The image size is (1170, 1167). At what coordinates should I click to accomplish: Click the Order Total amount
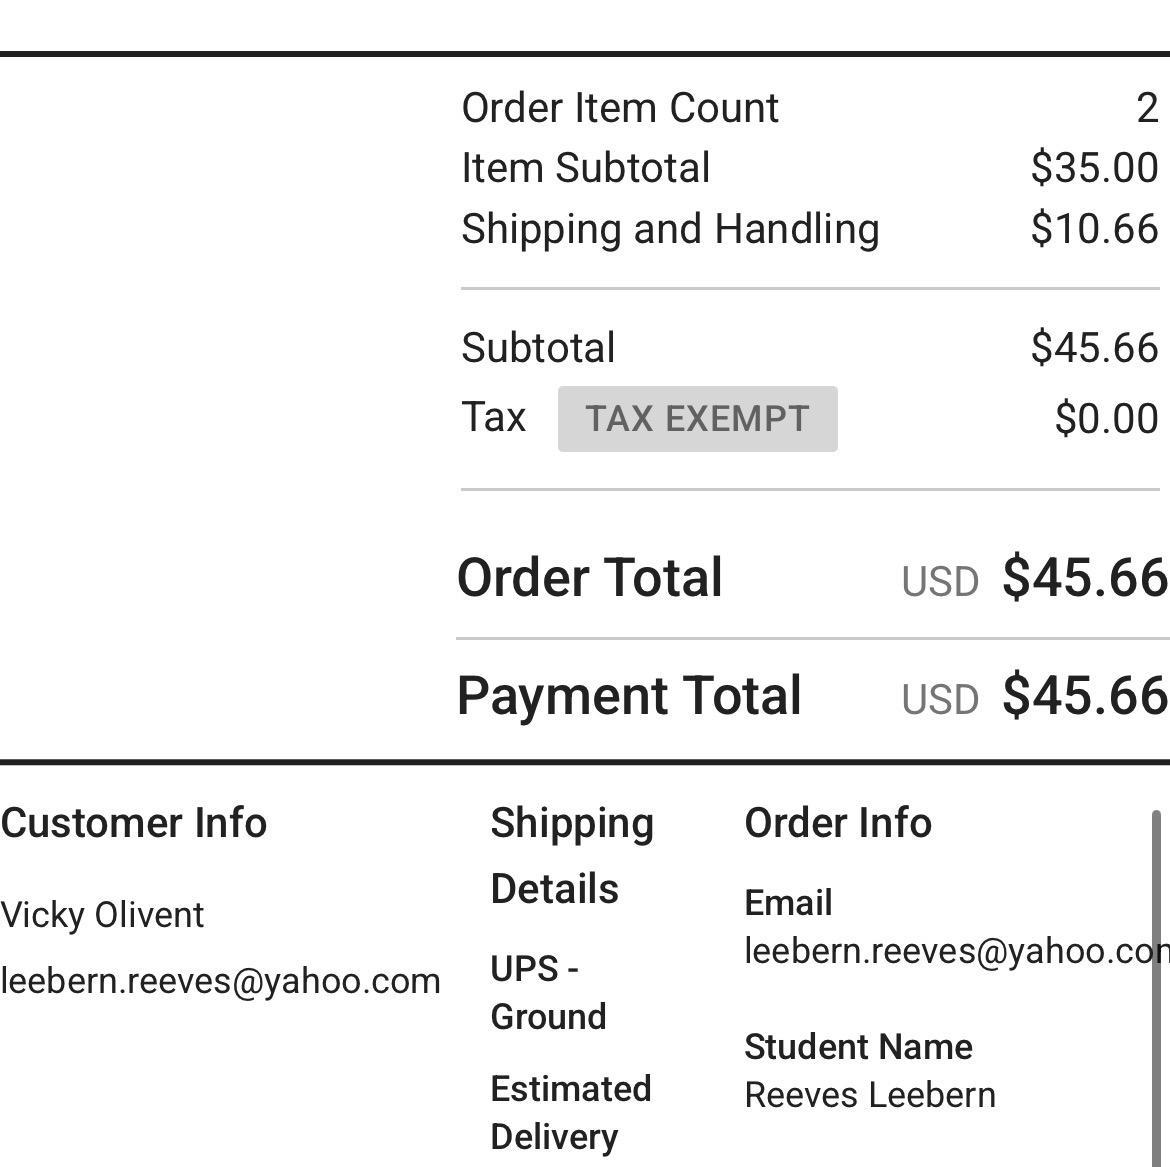1084,578
